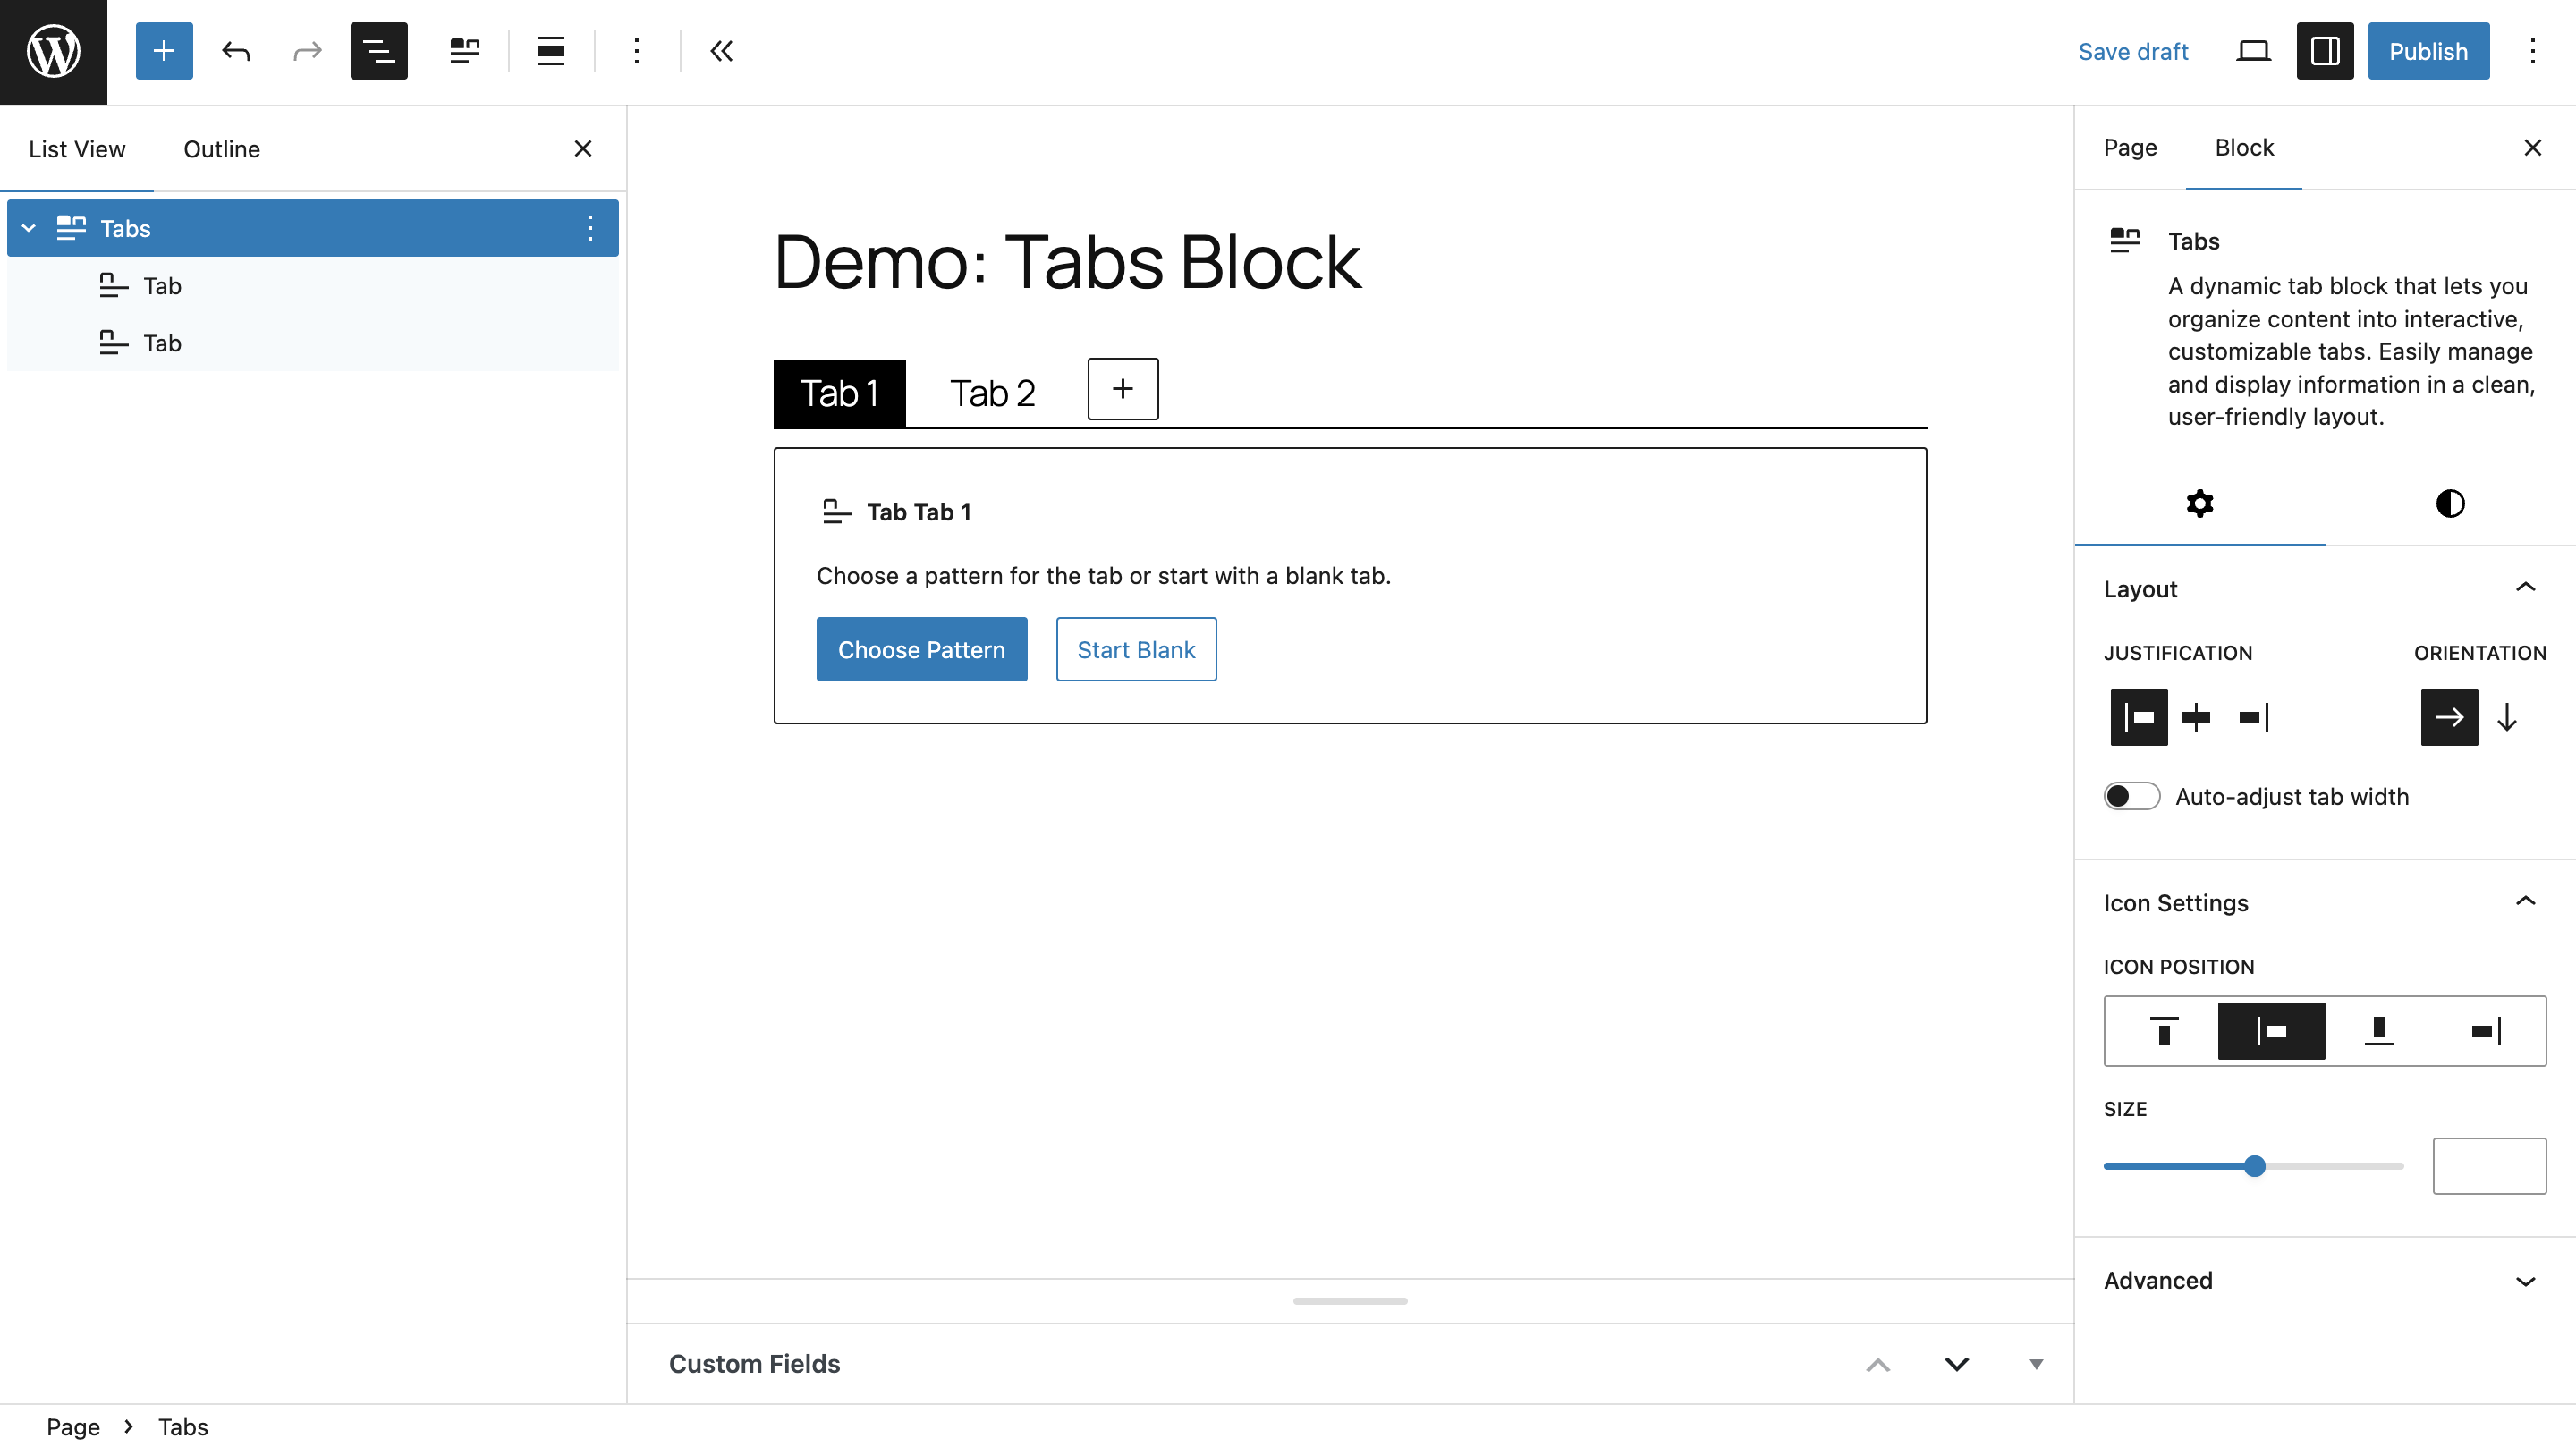
Task: Click the laptop preview icon
Action: click(2252, 51)
